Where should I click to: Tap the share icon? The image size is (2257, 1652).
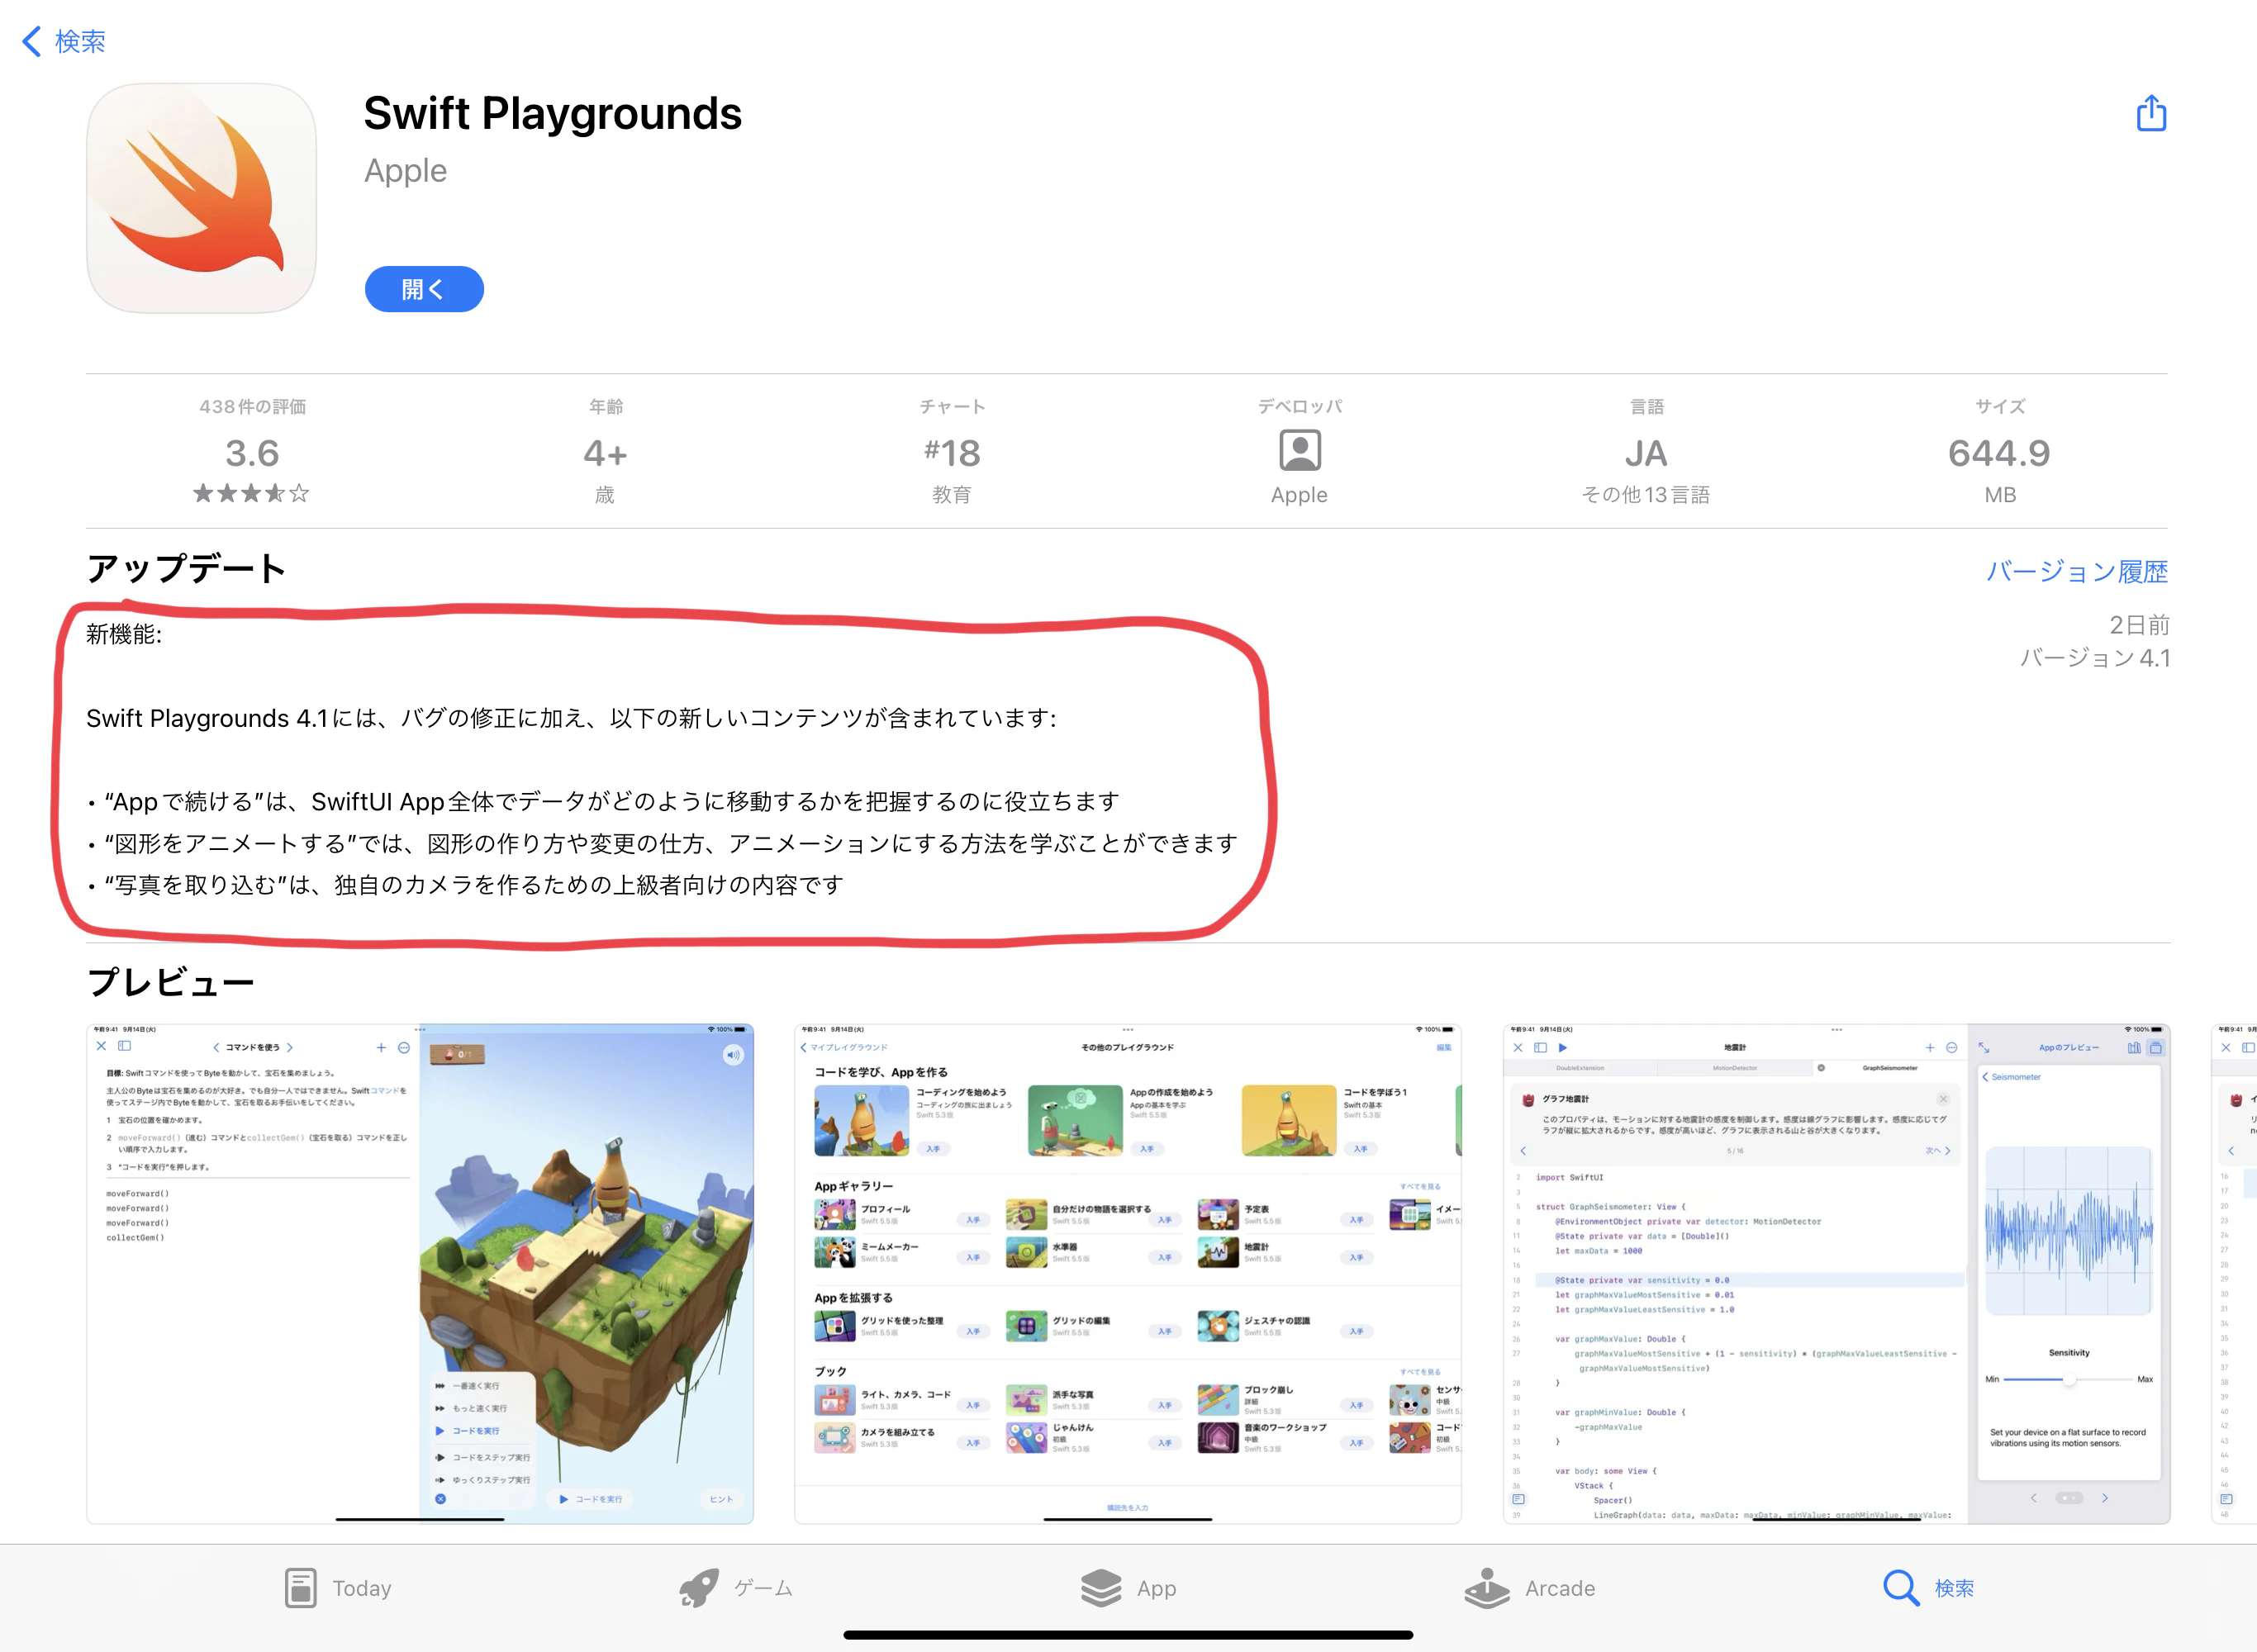[2151, 113]
